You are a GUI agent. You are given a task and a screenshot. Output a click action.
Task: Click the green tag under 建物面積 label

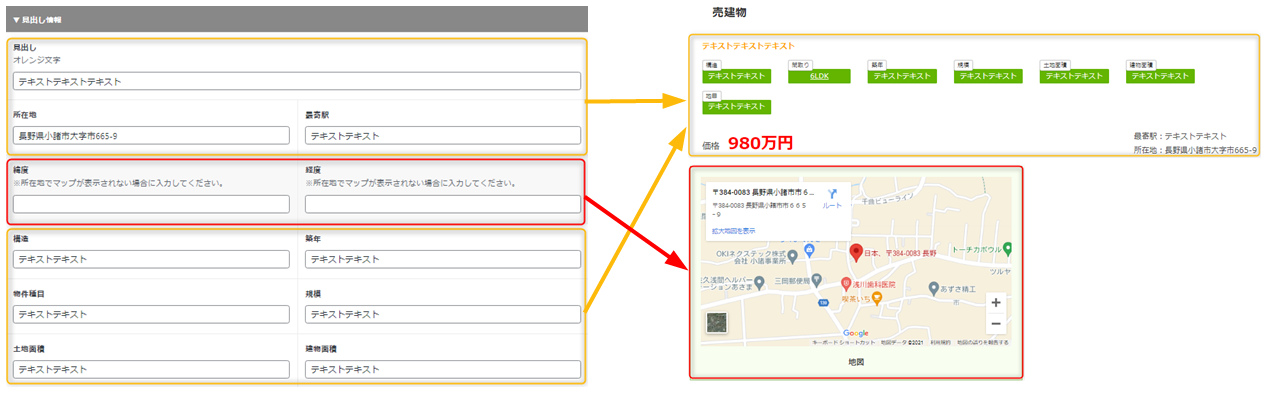pos(1160,76)
